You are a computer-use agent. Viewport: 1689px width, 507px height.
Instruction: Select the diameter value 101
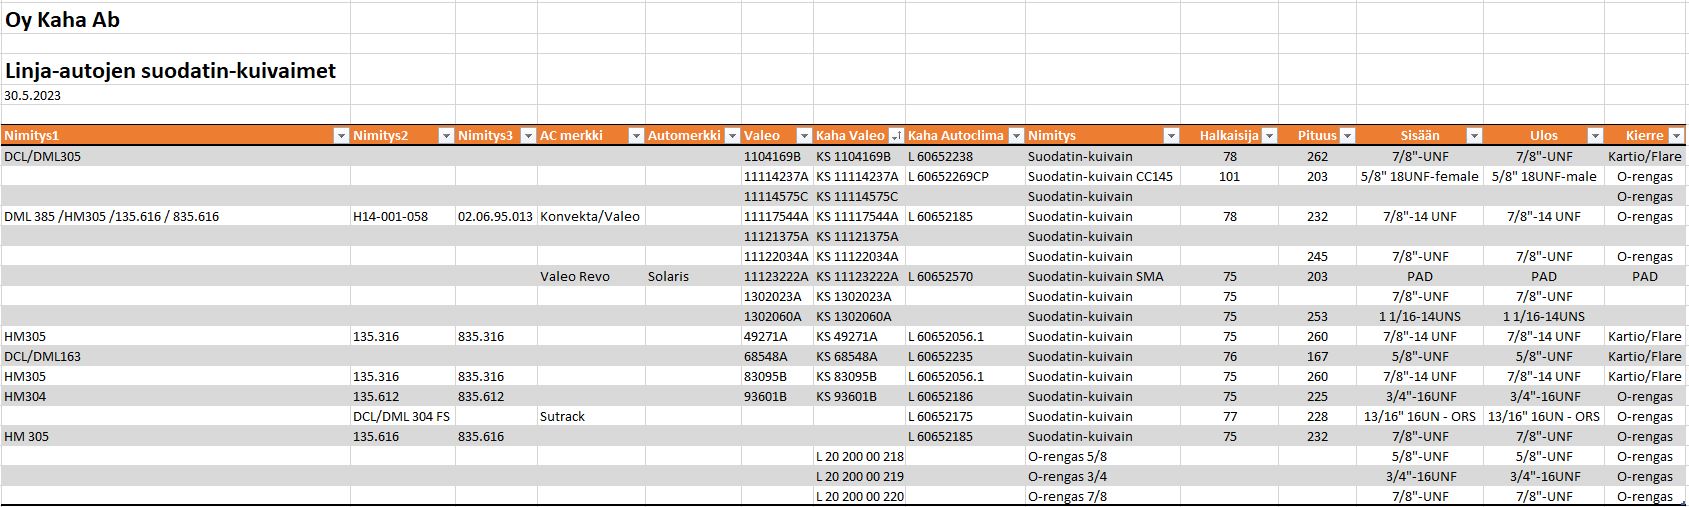pyautogui.click(x=1229, y=177)
